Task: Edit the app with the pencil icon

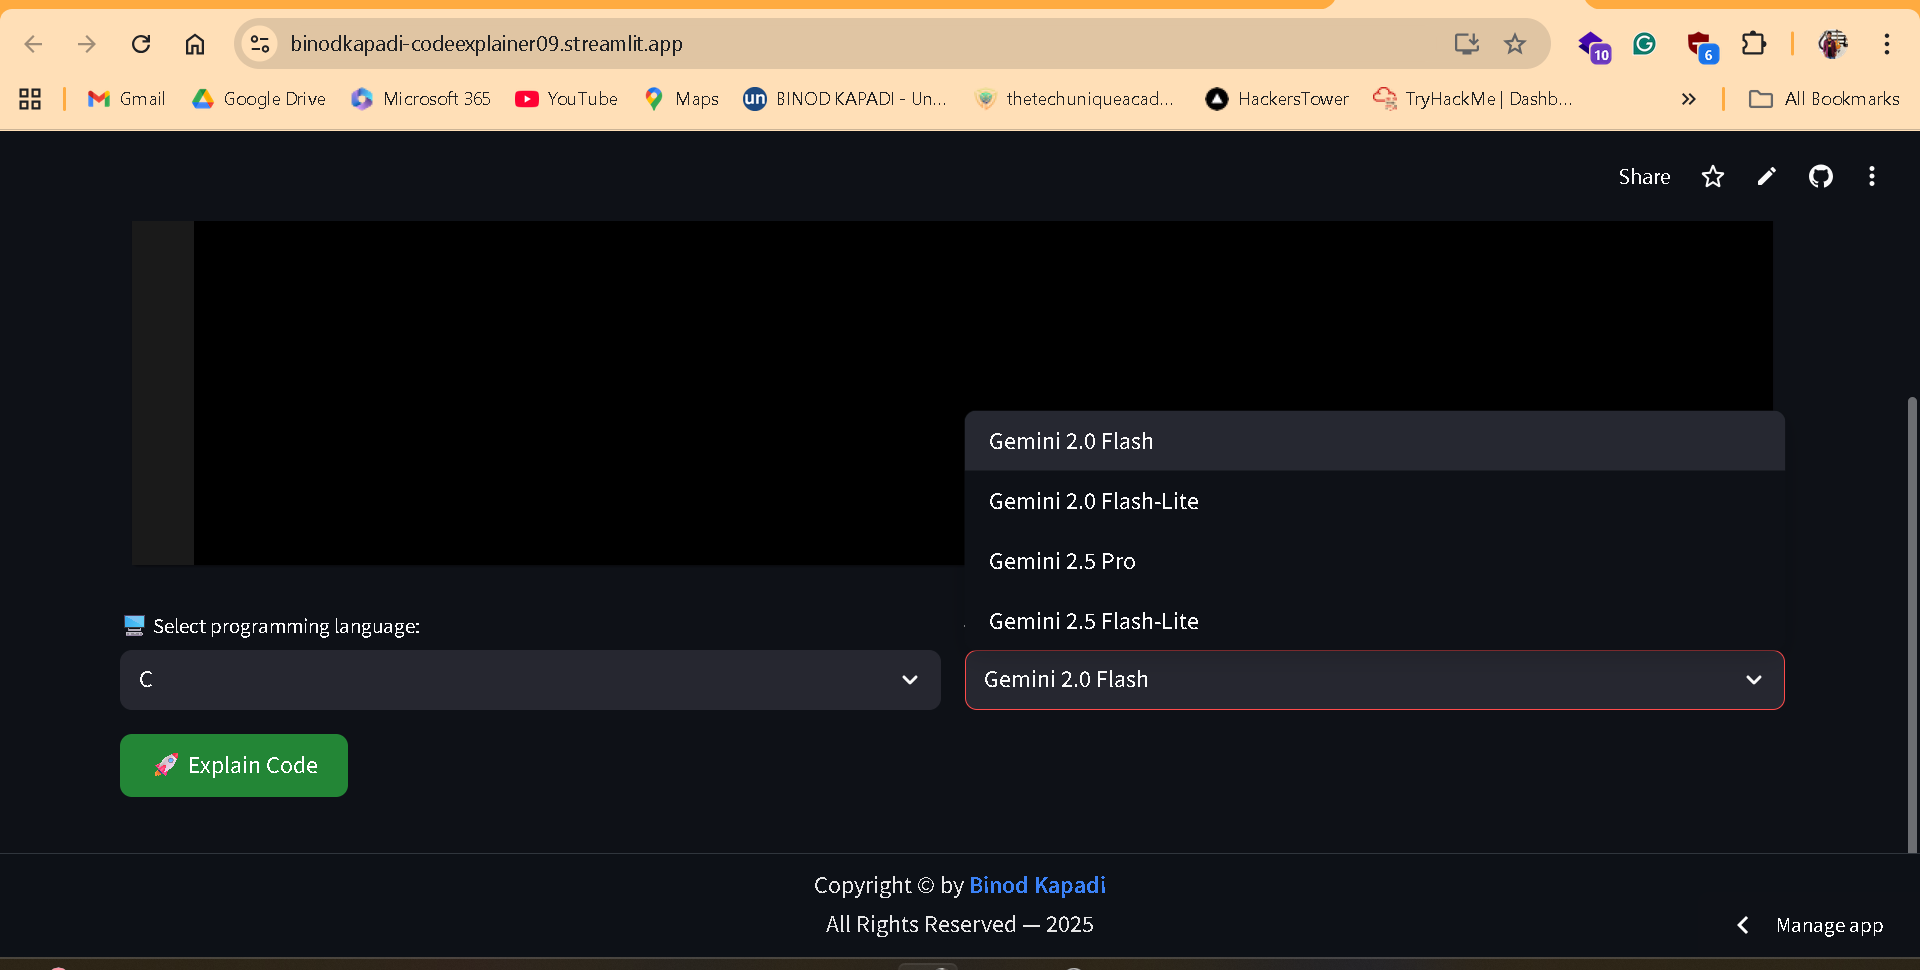Action: [1766, 176]
